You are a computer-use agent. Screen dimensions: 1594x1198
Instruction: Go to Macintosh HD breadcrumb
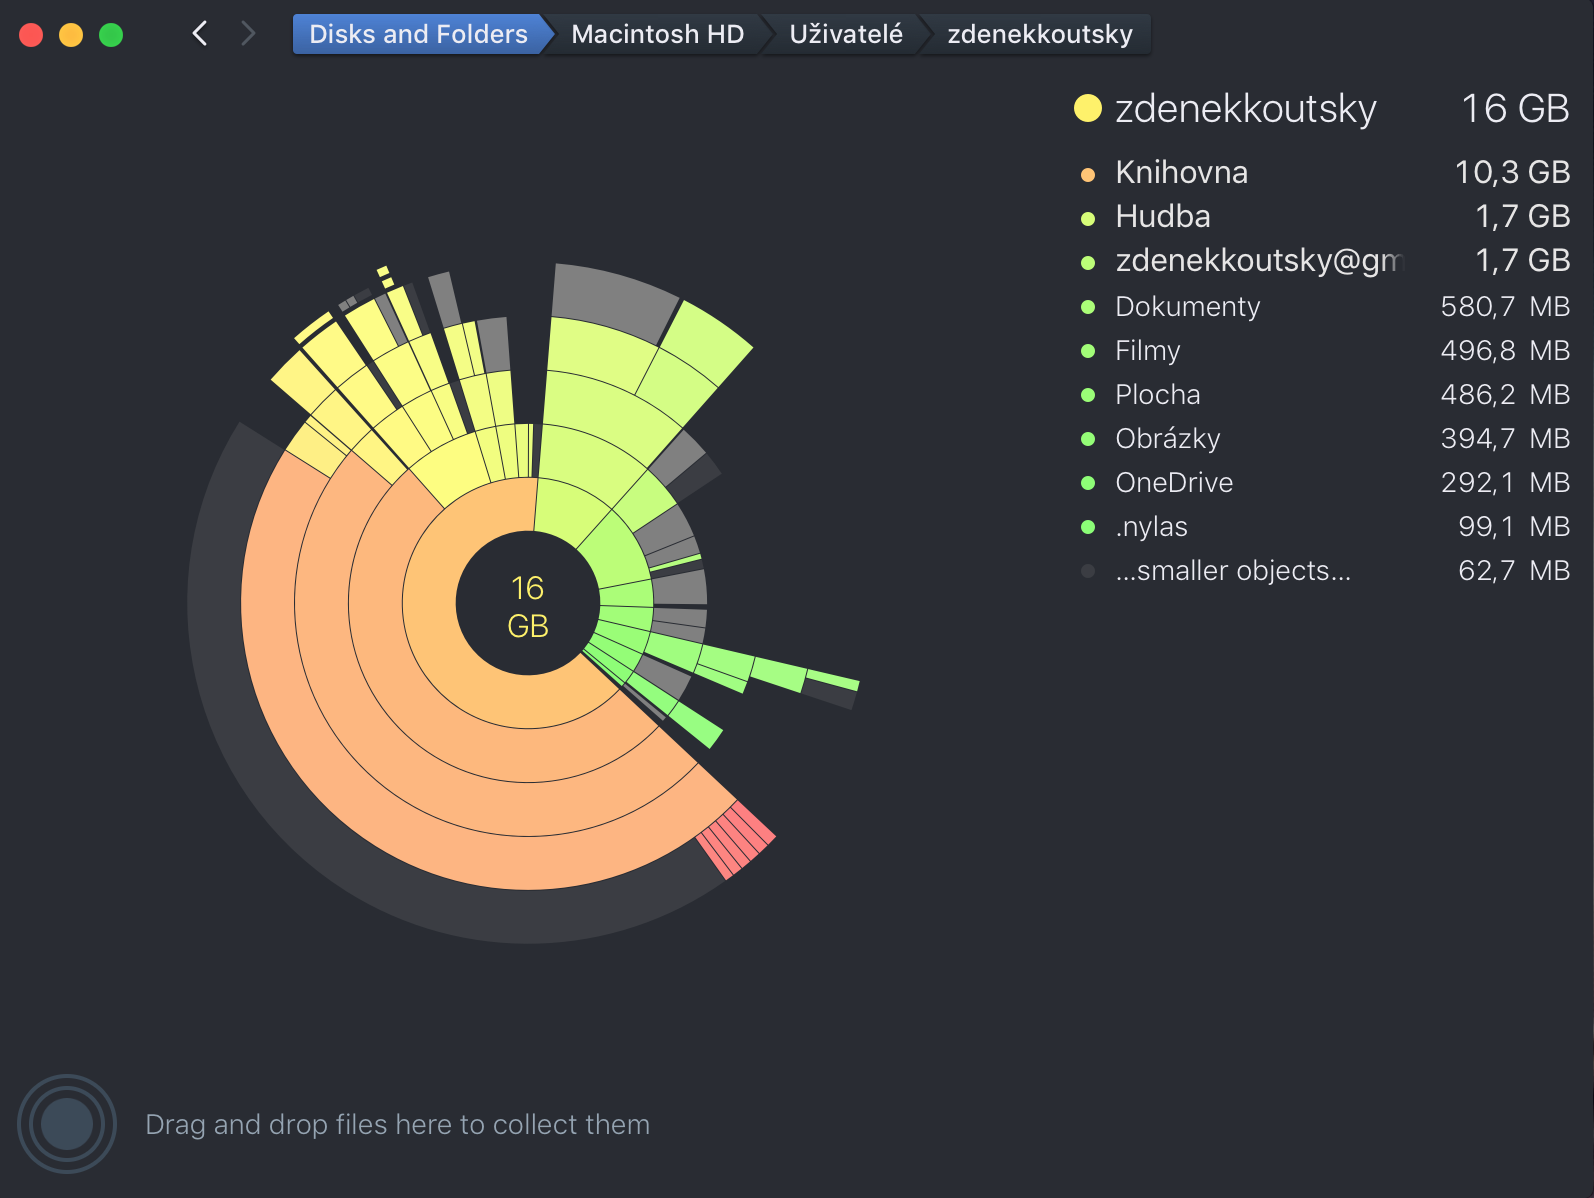click(657, 34)
